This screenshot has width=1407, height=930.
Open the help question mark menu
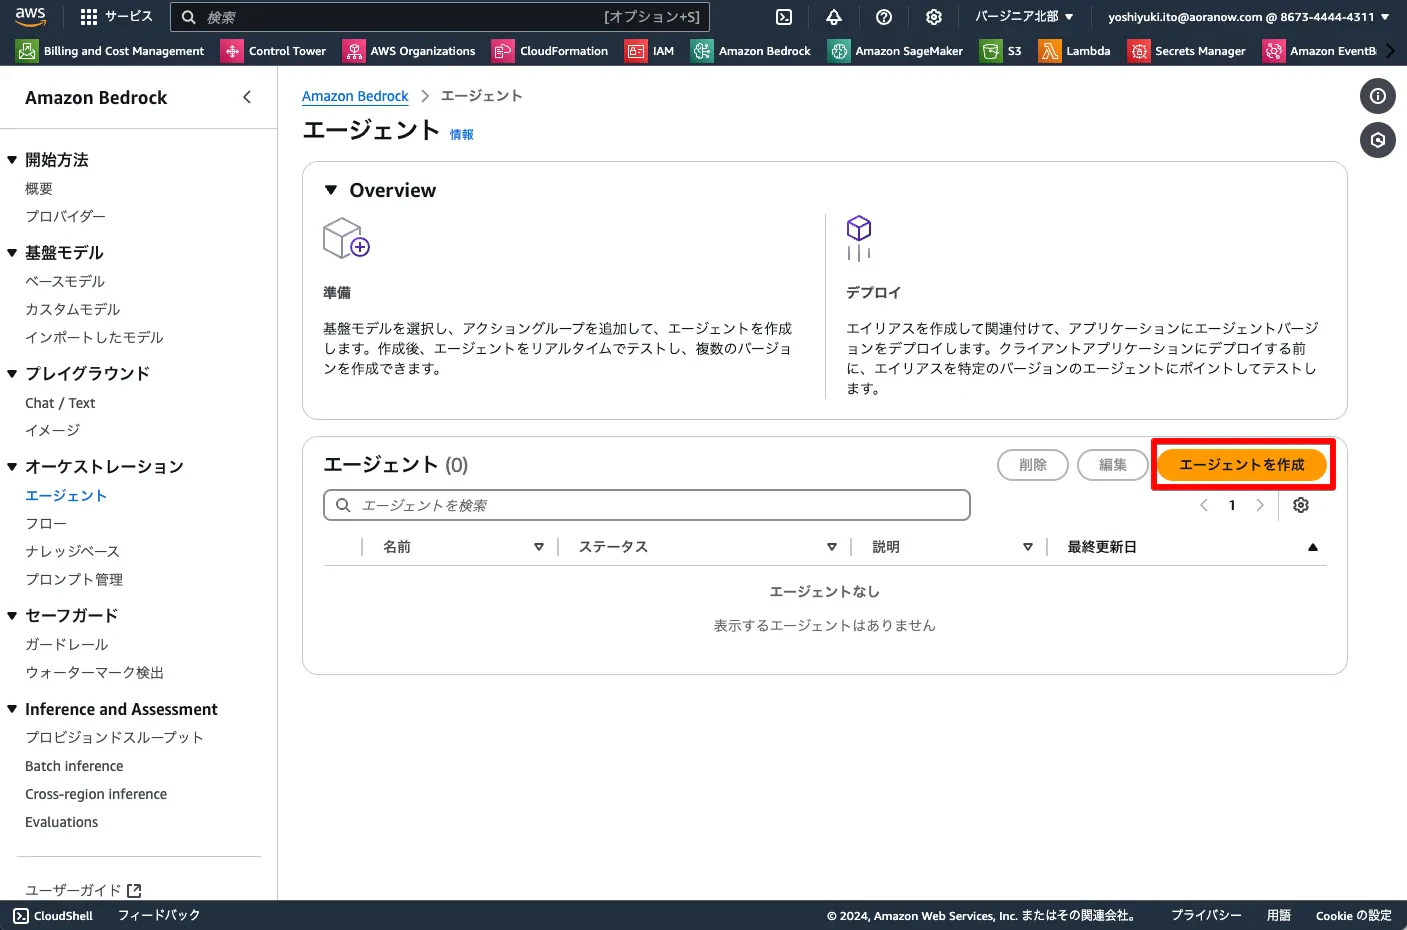coord(884,17)
